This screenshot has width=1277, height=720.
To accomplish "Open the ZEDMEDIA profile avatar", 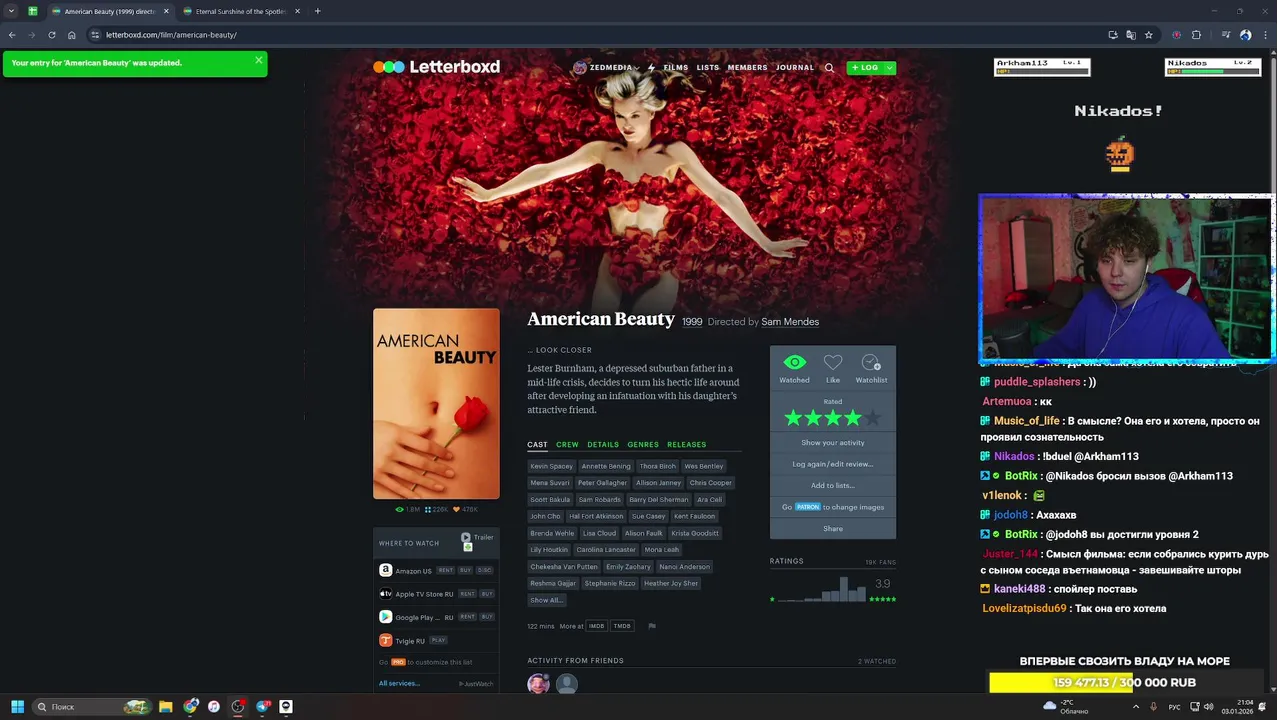I will point(580,68).
